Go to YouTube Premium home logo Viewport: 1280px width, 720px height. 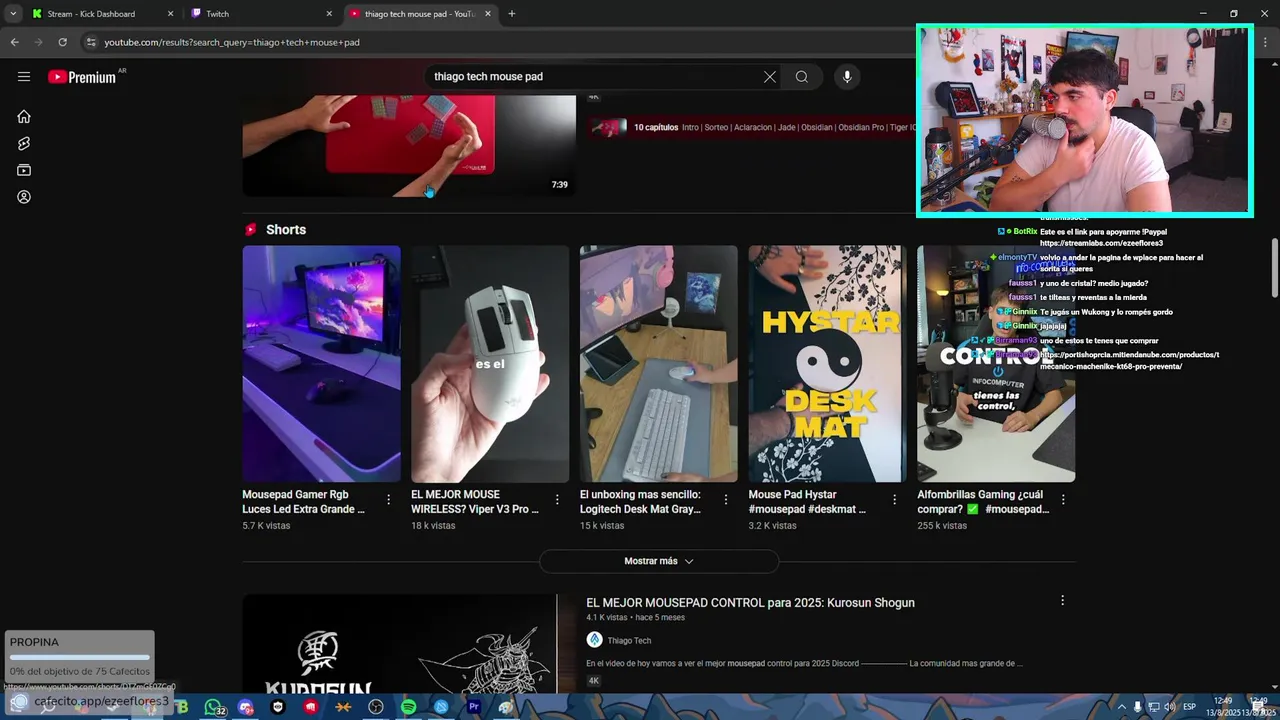(82, 77)
